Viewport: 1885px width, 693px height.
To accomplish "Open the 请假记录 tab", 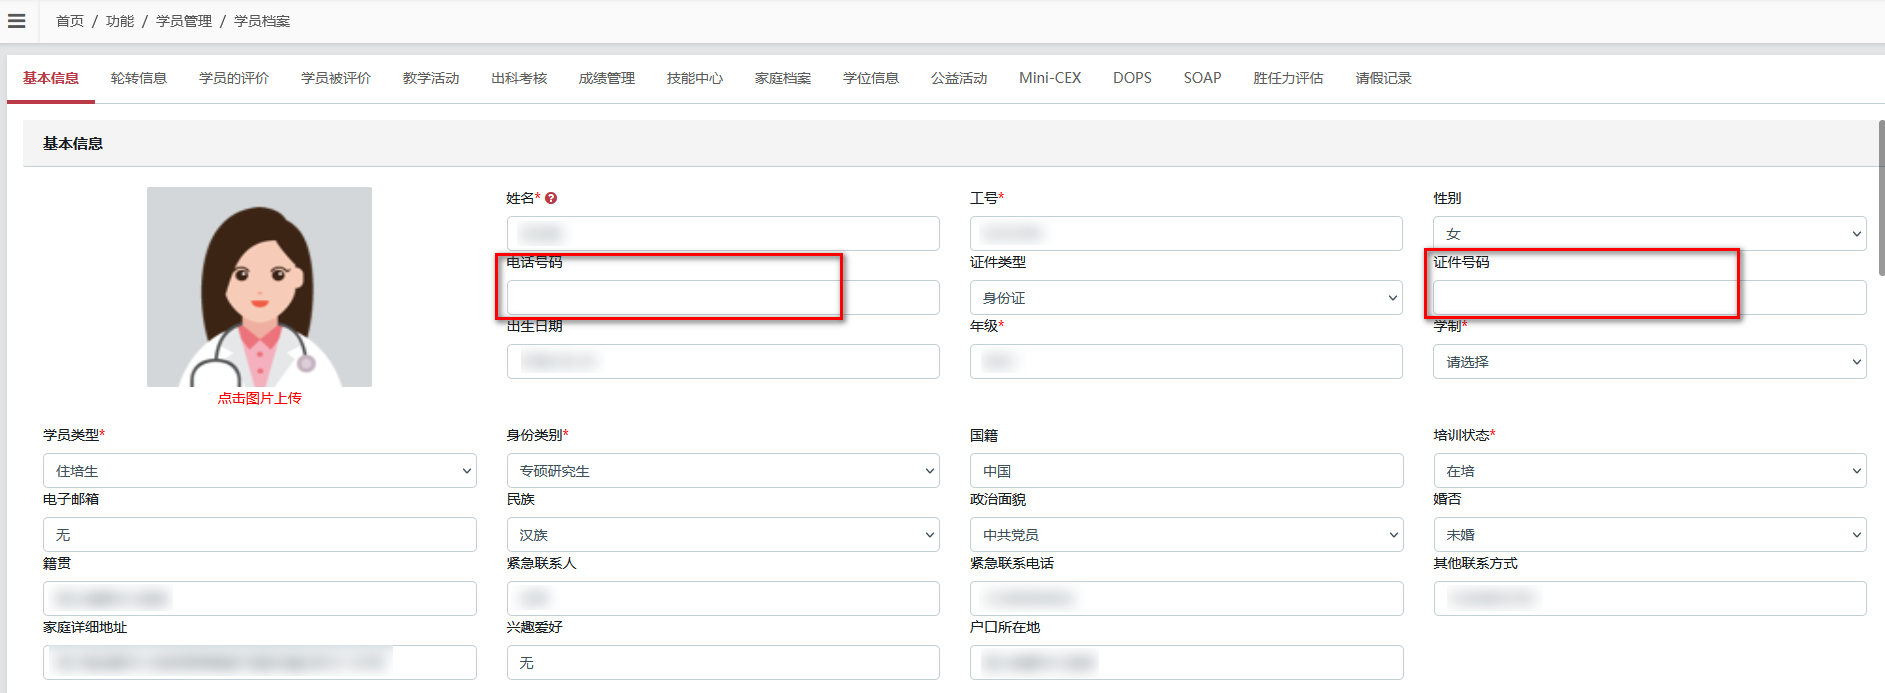I will [x=1383, y=78].
